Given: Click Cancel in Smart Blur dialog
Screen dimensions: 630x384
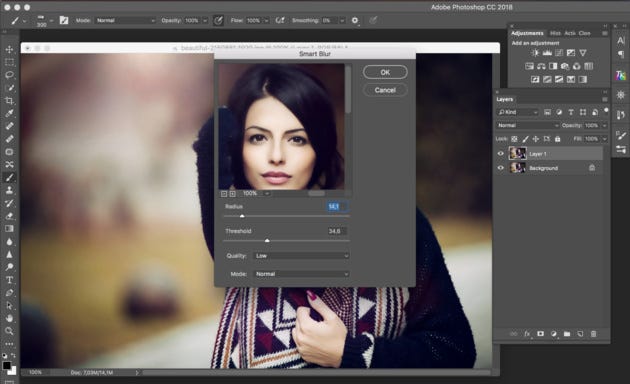Looking at the screenshot, I should 385,90.
